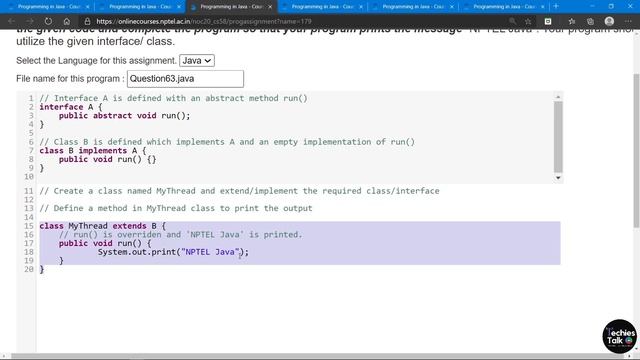Close the active Programming in Java tab
Image resolution: width=640 pixels, height=360 pixels.
click(270, 7)
